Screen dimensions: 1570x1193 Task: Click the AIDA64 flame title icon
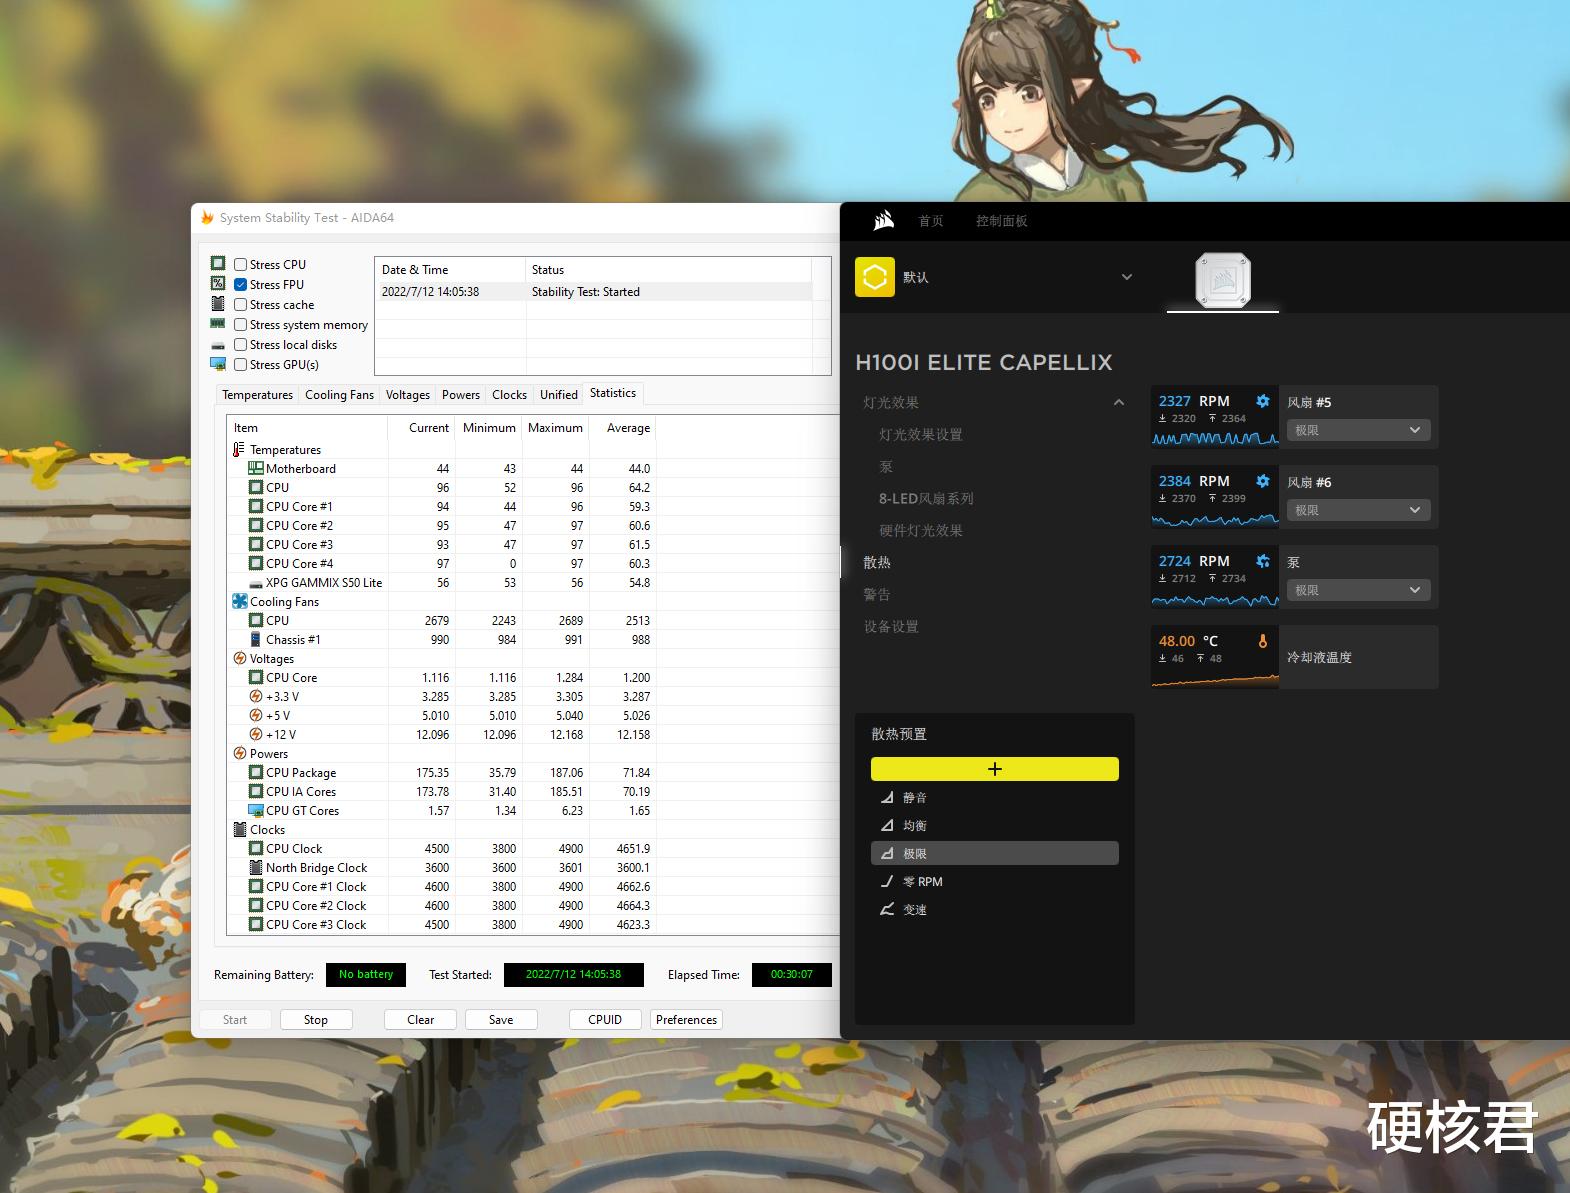click(207, 217)
